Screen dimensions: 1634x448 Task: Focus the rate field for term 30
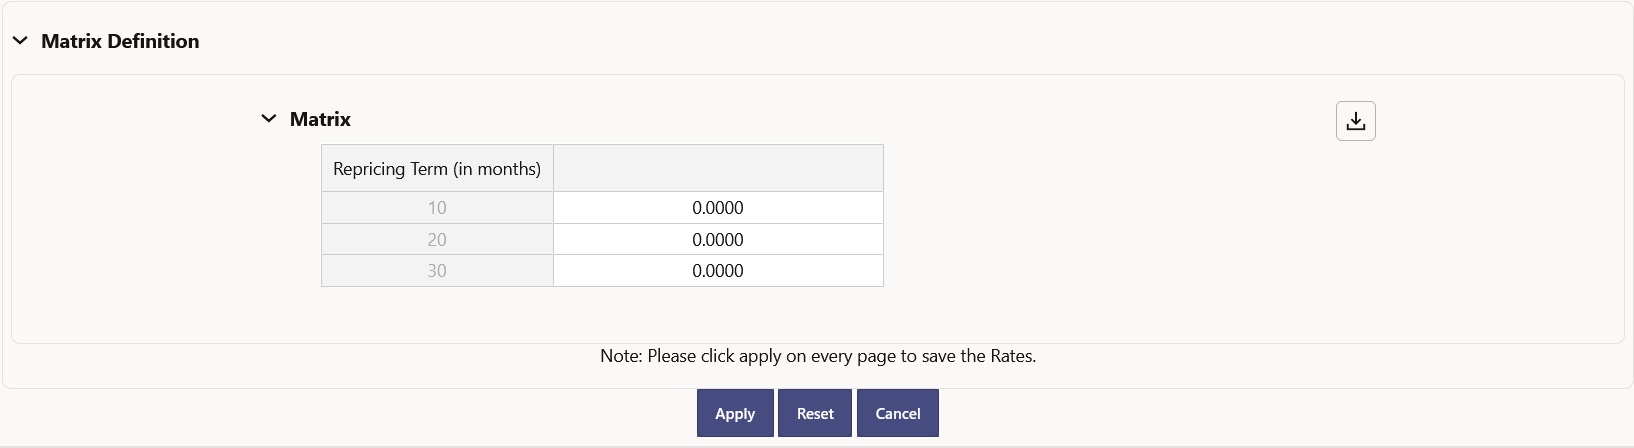point(718,271)
